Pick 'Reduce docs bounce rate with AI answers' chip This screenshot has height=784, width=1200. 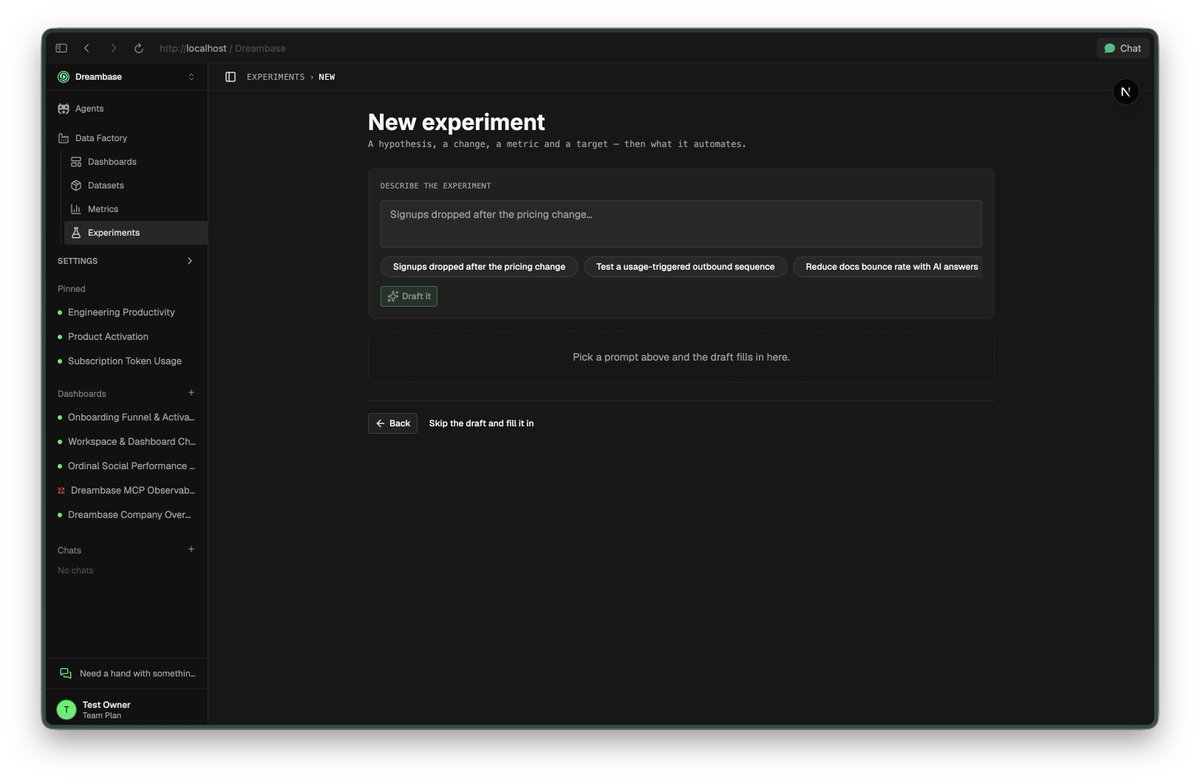click(888, 267)
